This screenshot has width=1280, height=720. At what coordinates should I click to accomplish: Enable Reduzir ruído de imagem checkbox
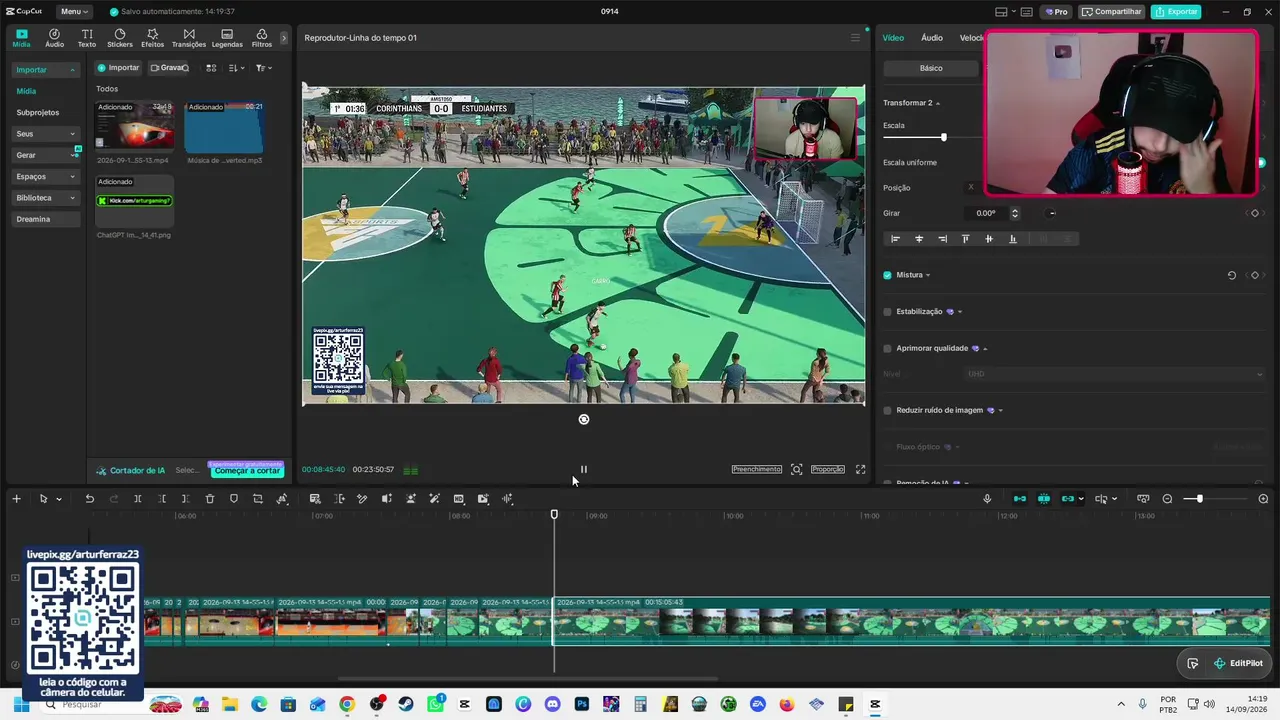[887, 410]
